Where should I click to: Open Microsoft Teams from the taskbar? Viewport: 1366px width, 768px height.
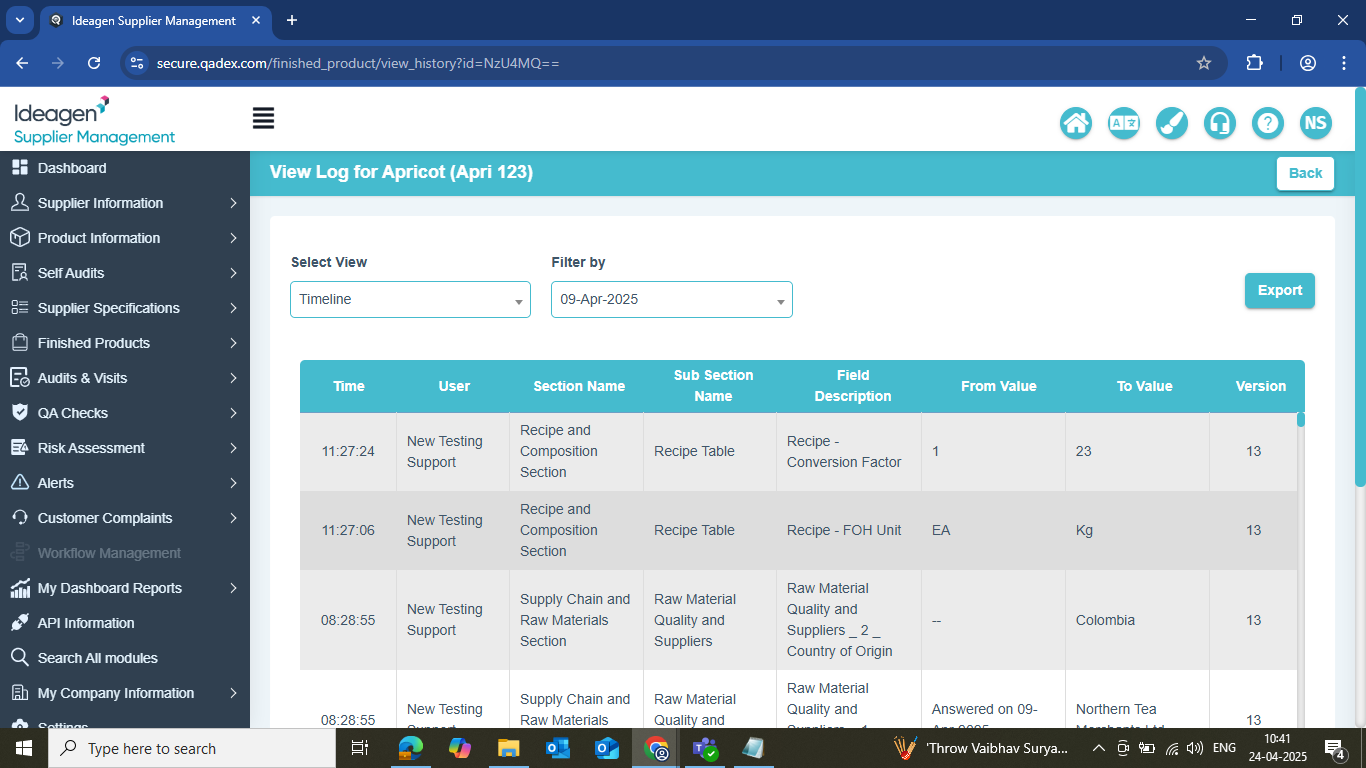(706, 748)
